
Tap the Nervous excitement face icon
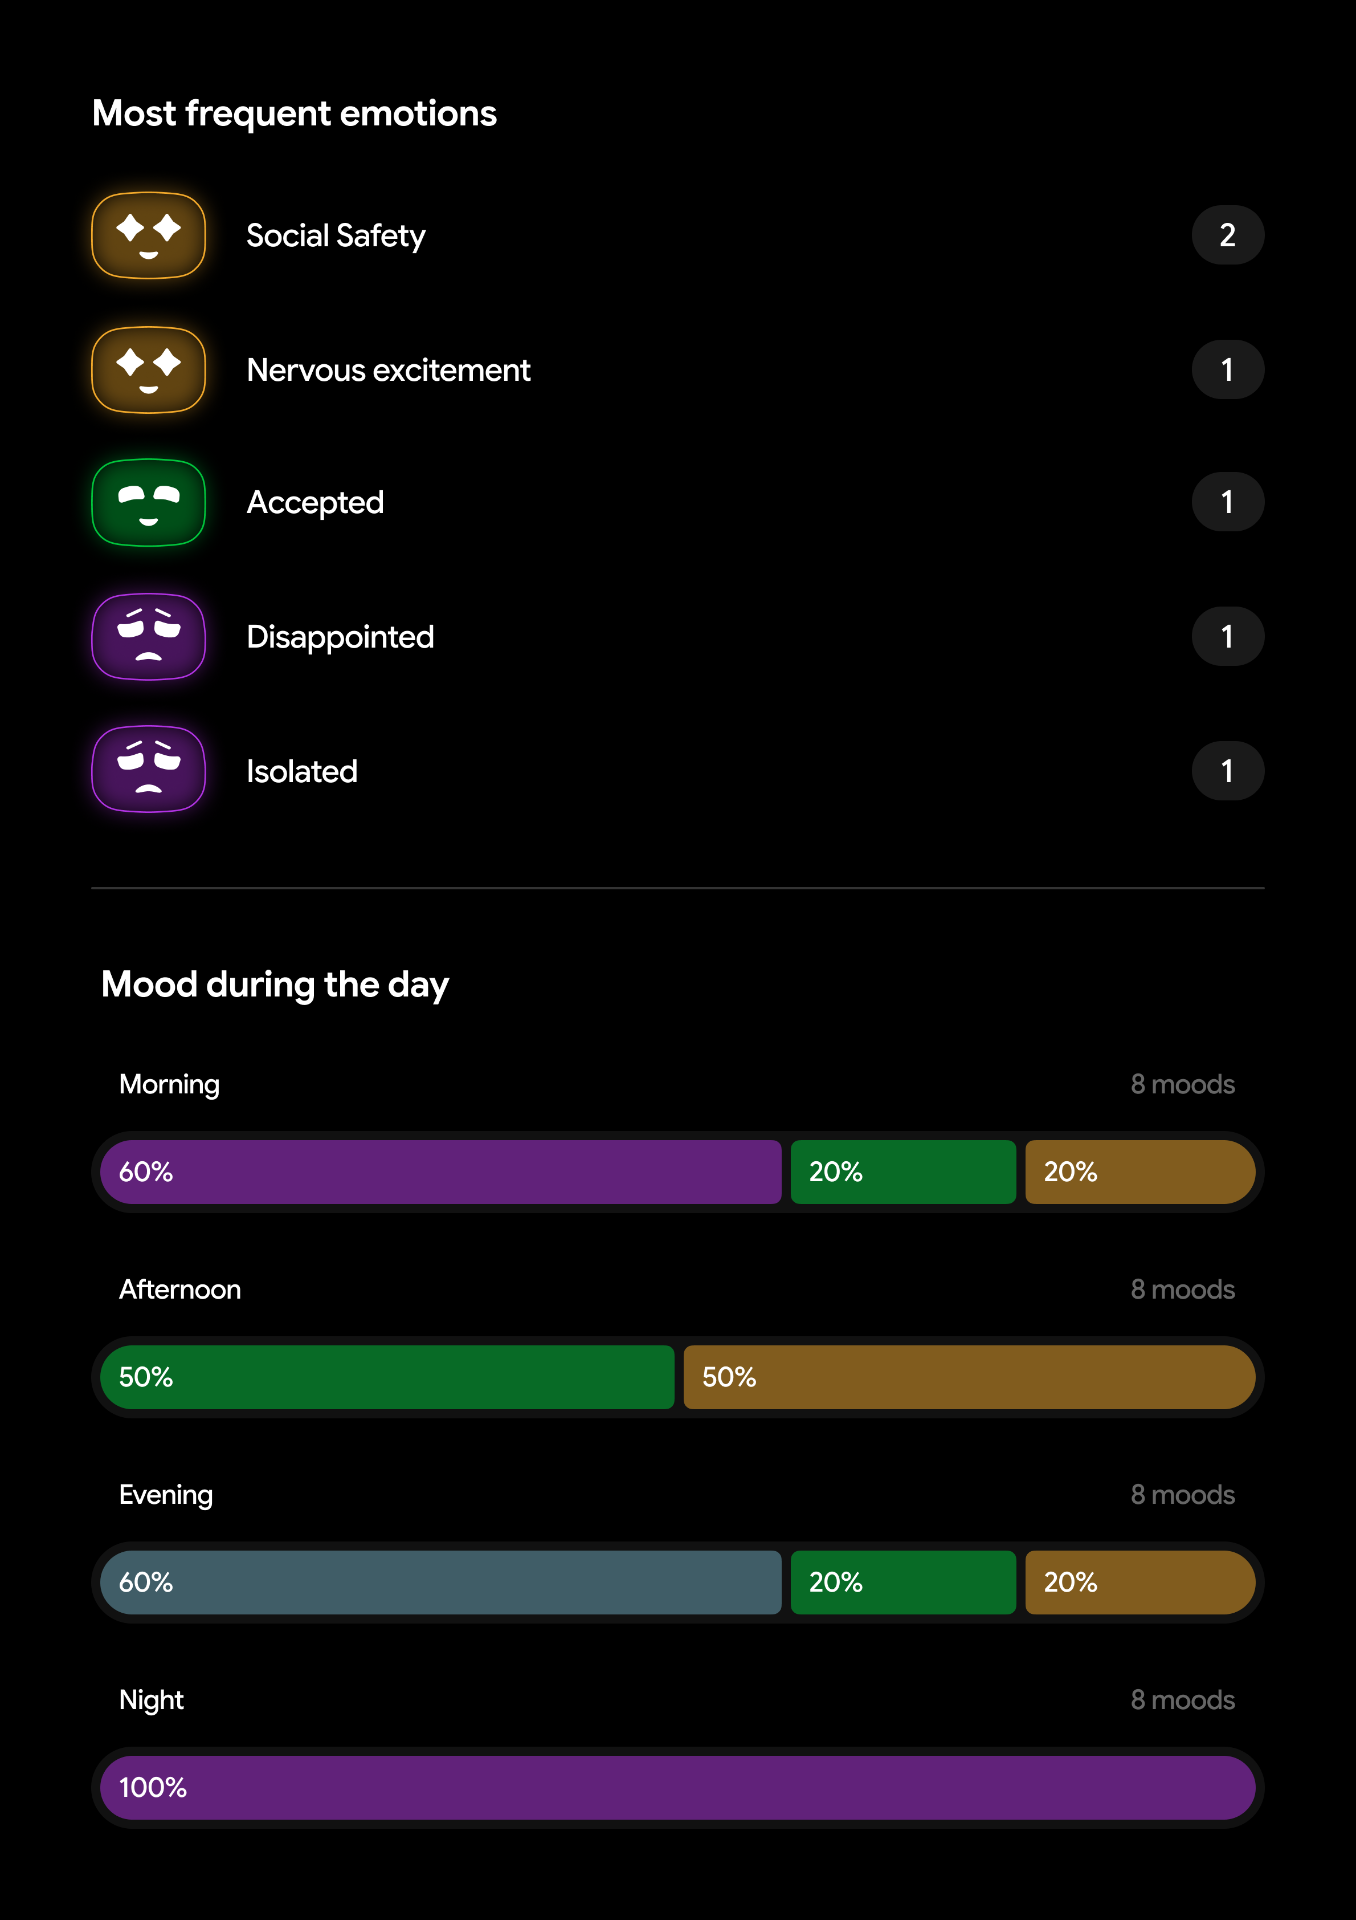click(148, 370)
